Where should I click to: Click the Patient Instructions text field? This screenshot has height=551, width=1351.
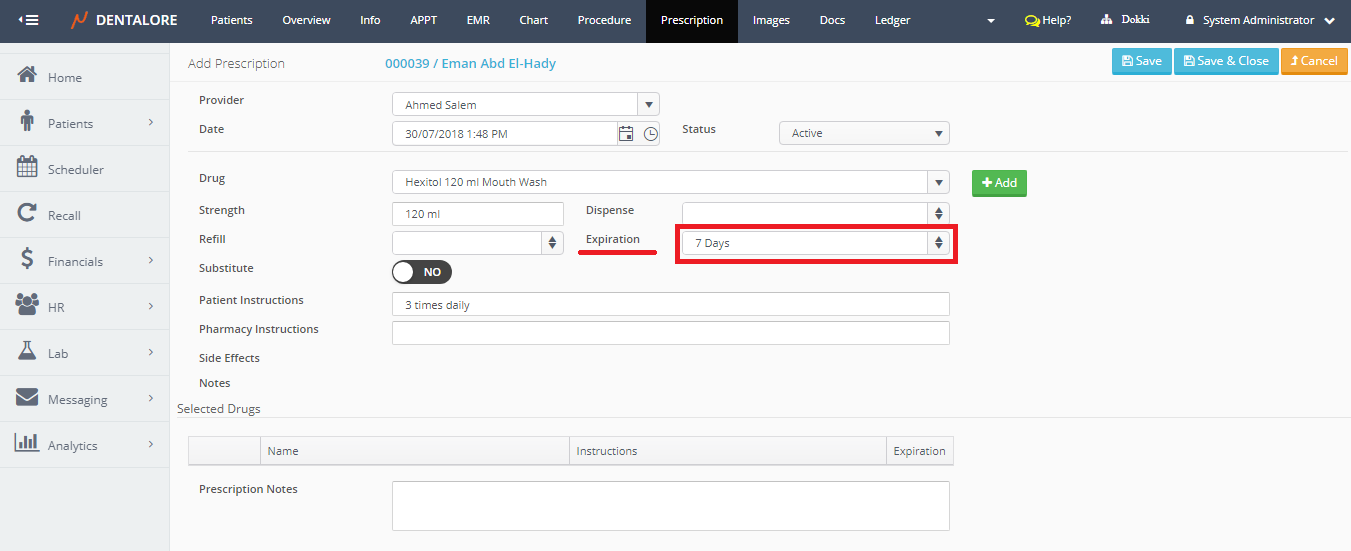tap(670, 304)
